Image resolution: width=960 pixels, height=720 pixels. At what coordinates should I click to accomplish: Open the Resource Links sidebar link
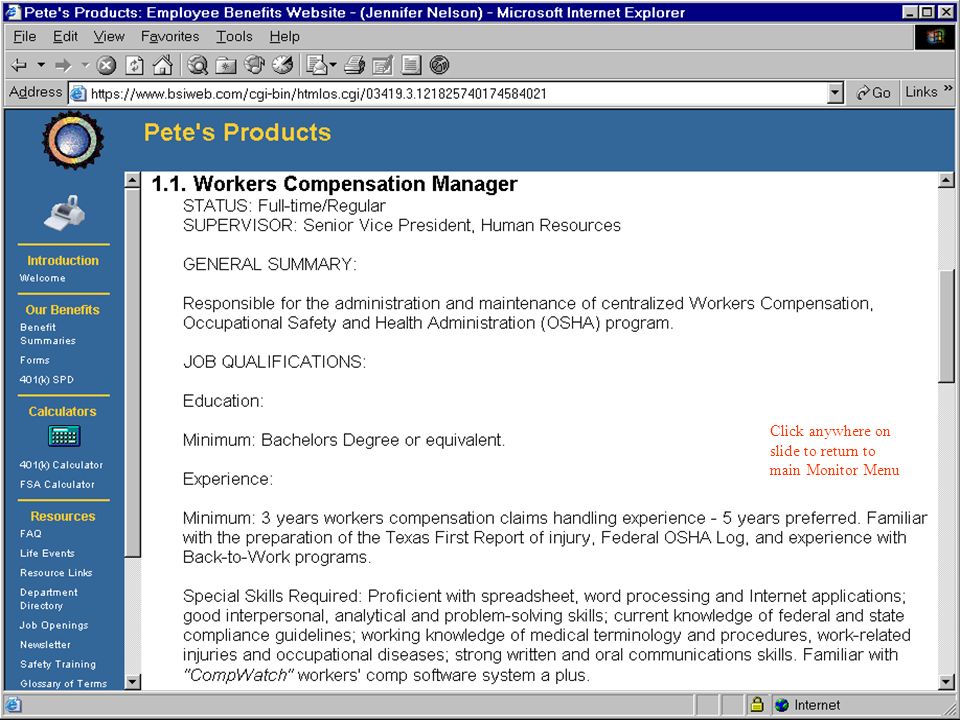(56, 572)
